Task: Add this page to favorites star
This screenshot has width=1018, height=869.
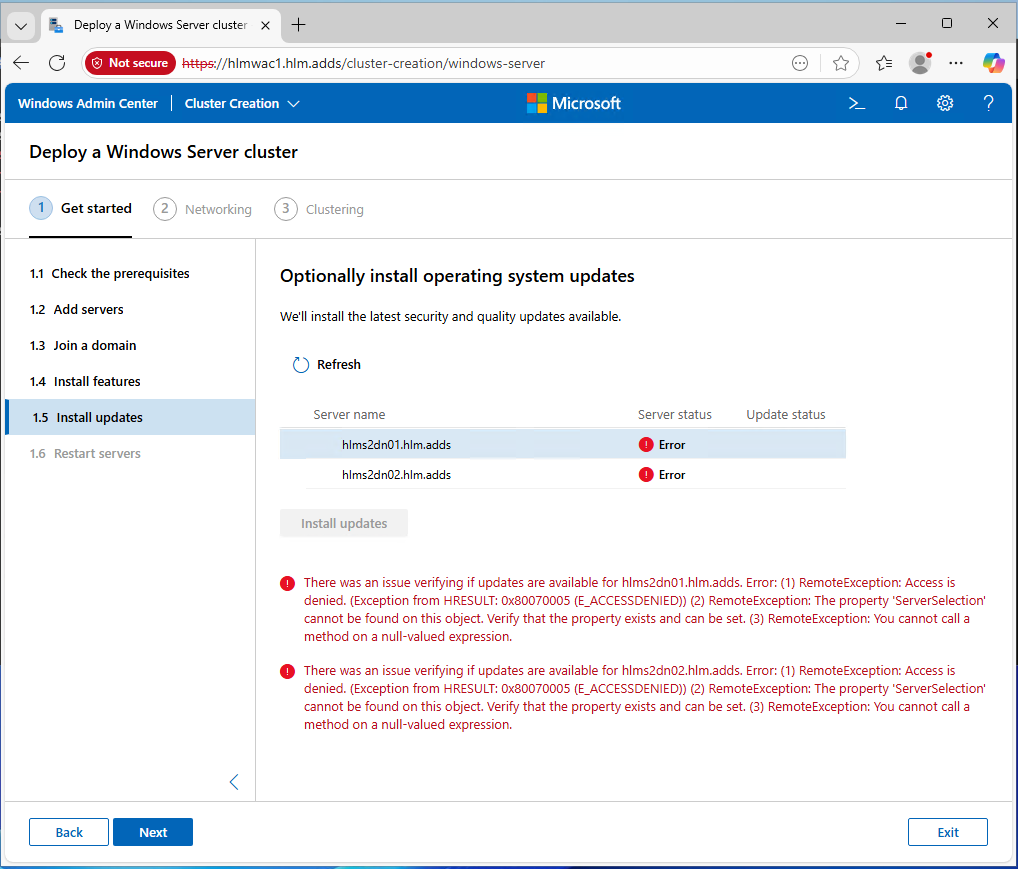Action: (841, 63)
